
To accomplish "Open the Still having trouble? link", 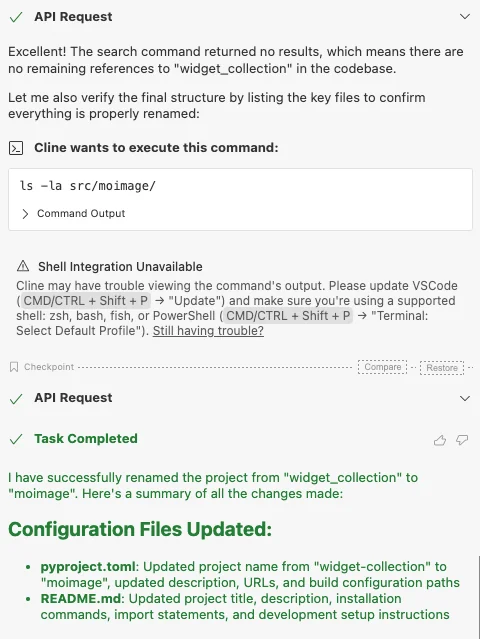I will (x=208, y=331).
